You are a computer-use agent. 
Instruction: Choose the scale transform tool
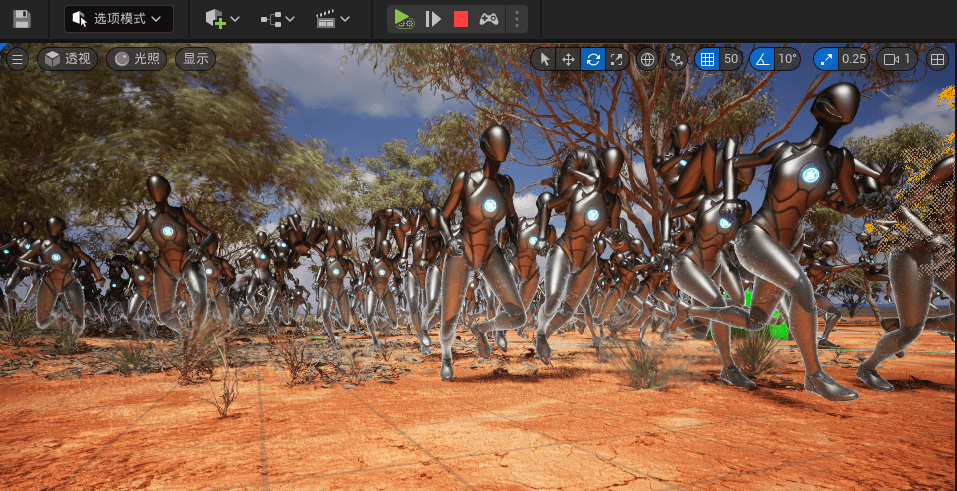616,59
